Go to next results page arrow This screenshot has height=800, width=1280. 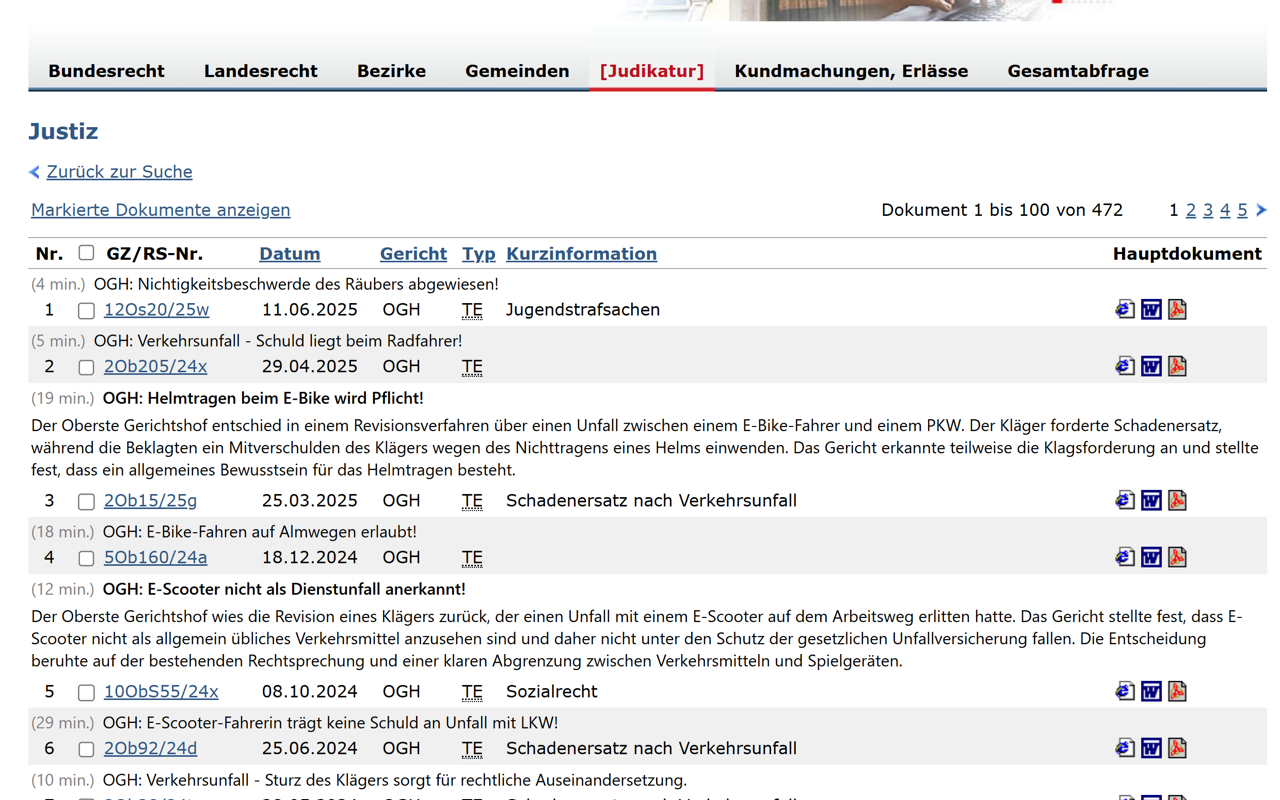pyautogui.click(x=1261, y=210)
